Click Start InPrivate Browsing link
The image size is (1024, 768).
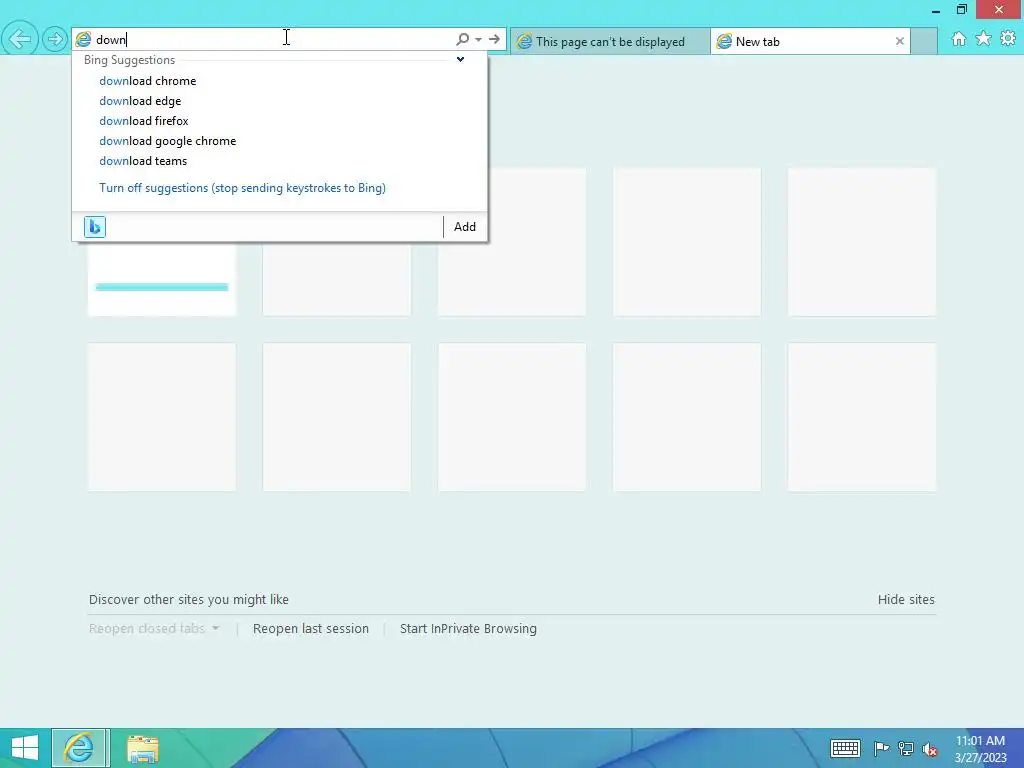coord(468,628)
